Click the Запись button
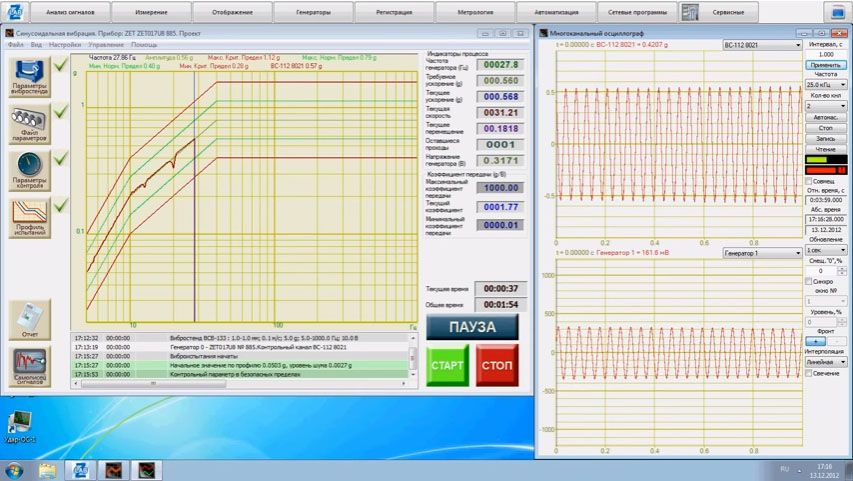Viewport: 853px width, 481px height. [x=826, y=139]
